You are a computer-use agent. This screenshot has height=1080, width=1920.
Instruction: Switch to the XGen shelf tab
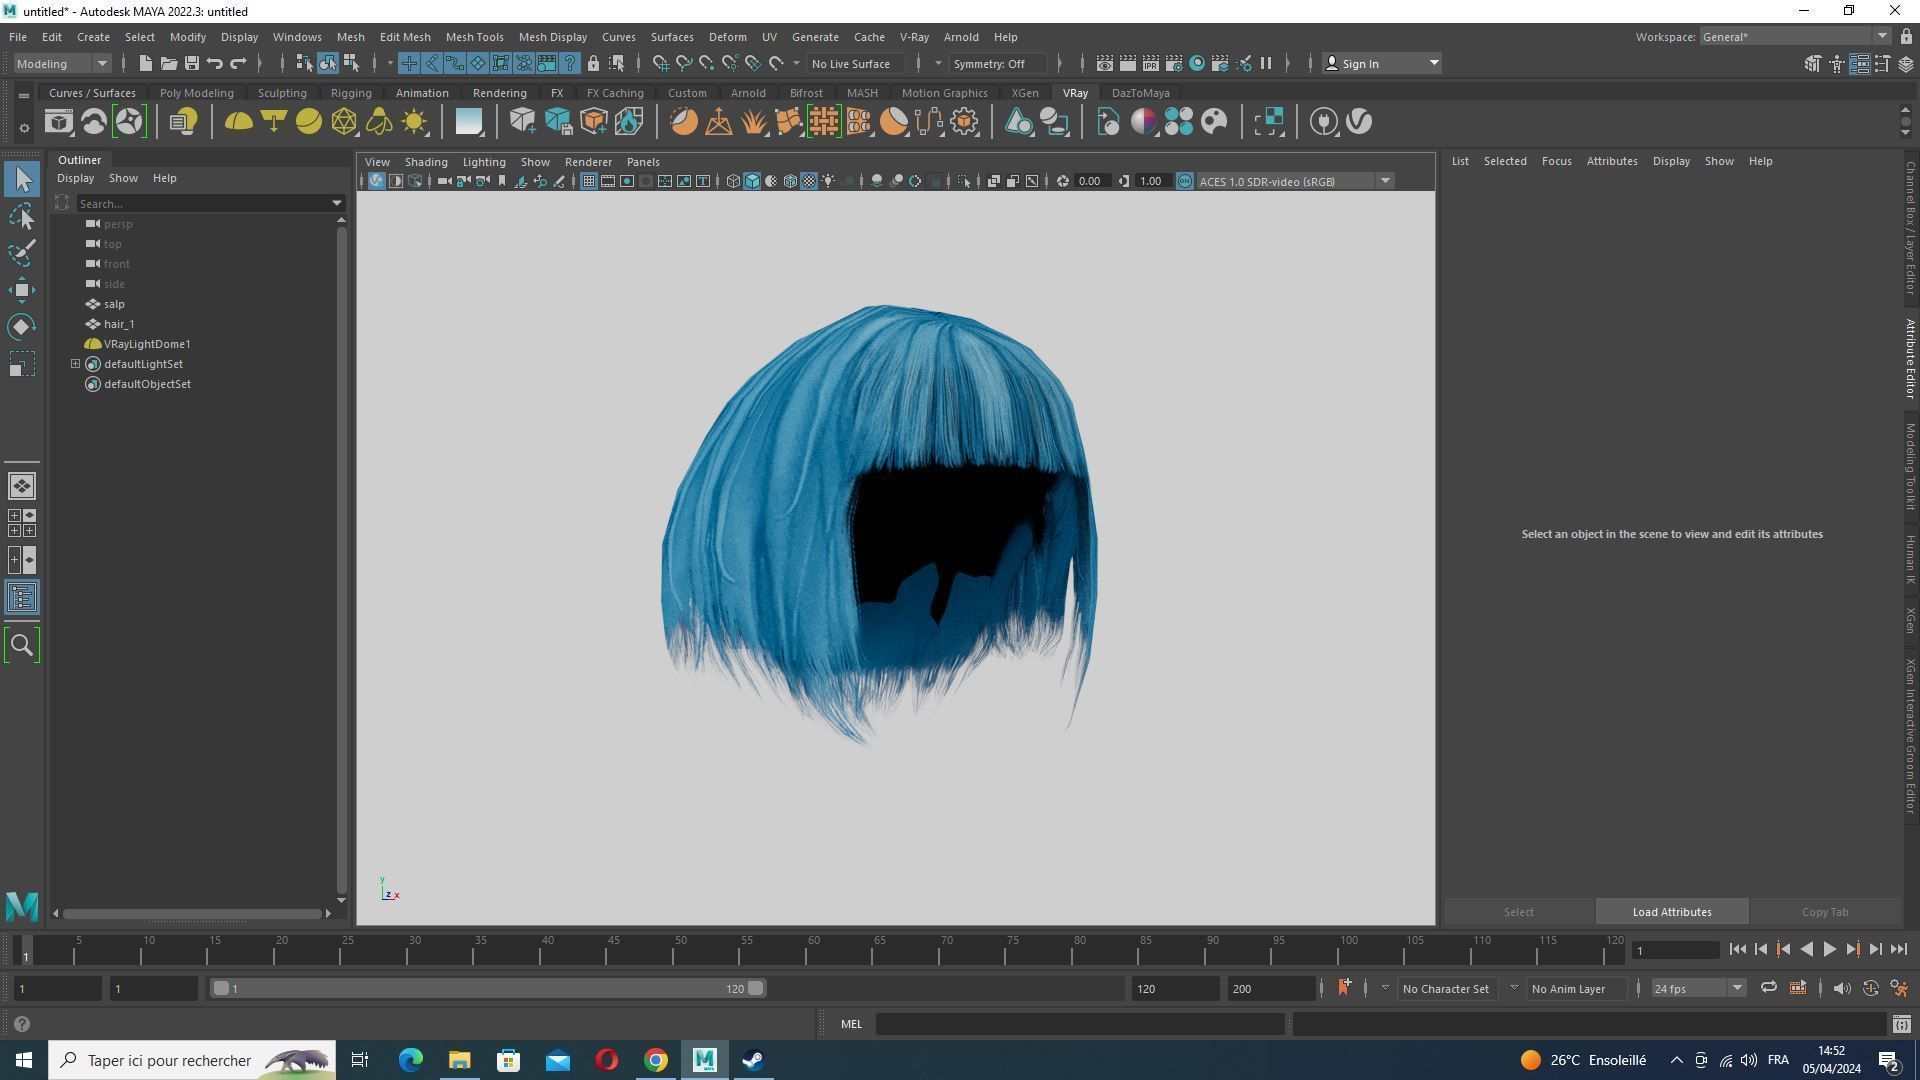(x=1024, y=93)
